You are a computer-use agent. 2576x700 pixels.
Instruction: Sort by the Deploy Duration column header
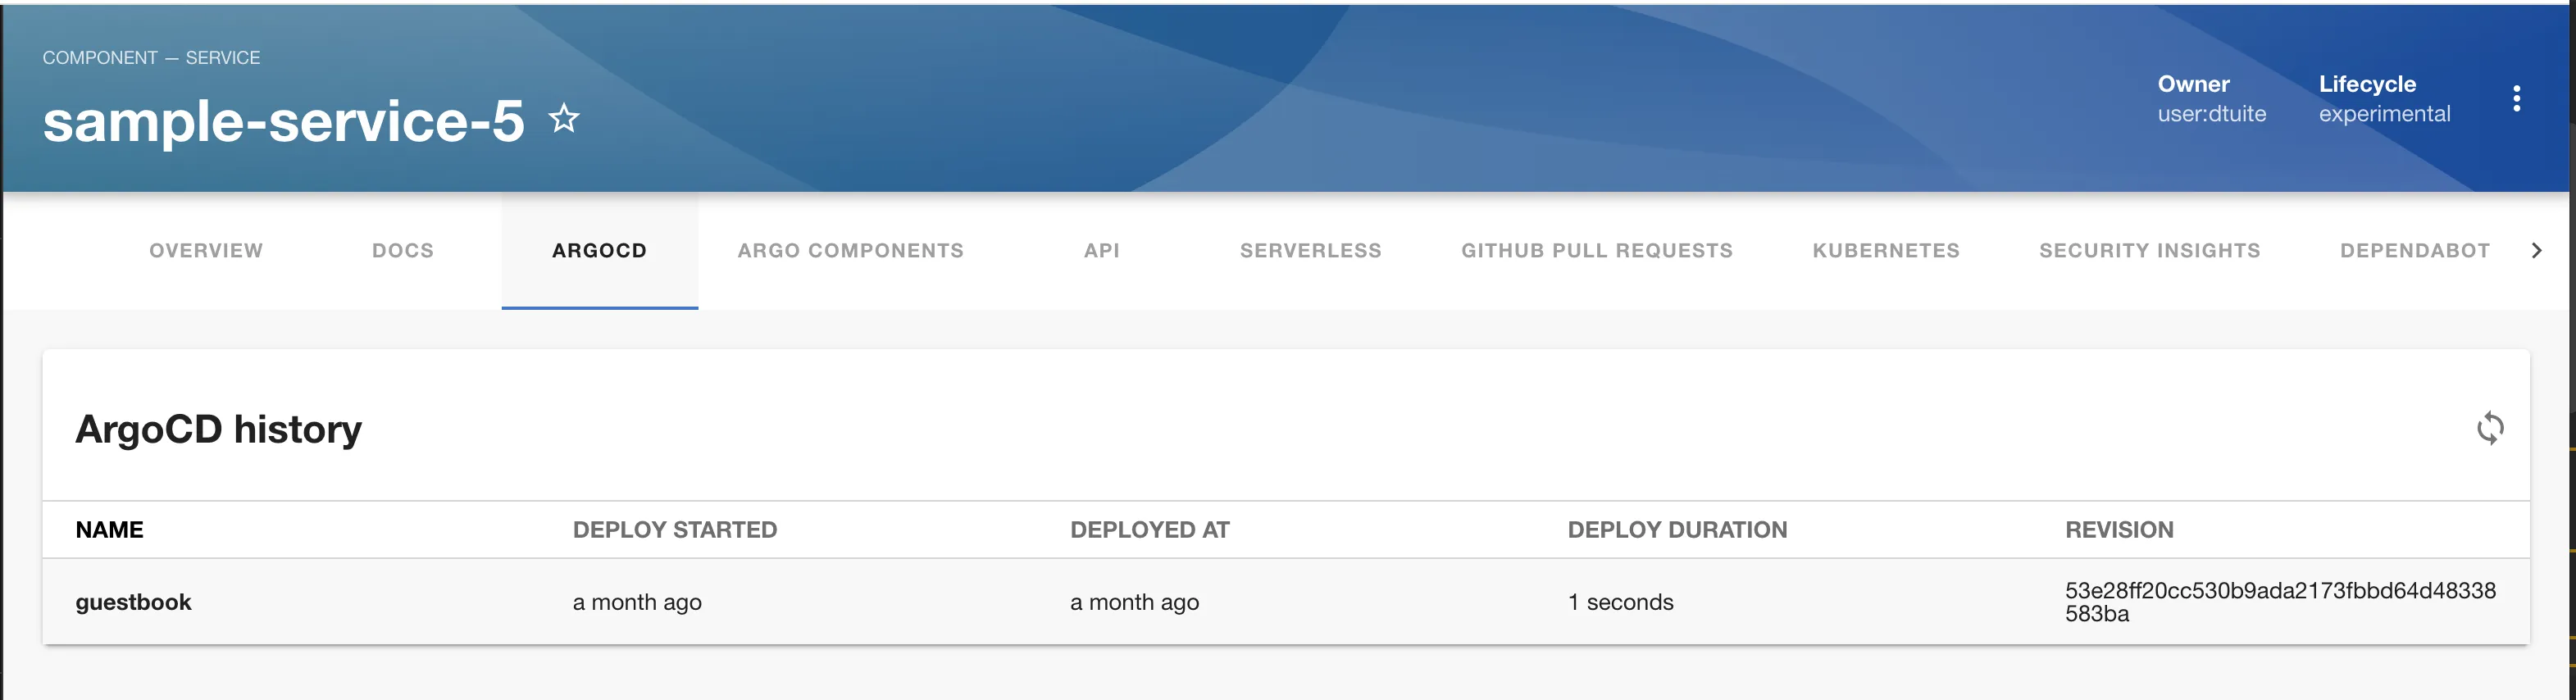pyautogui.click(x=1676, y=530)
